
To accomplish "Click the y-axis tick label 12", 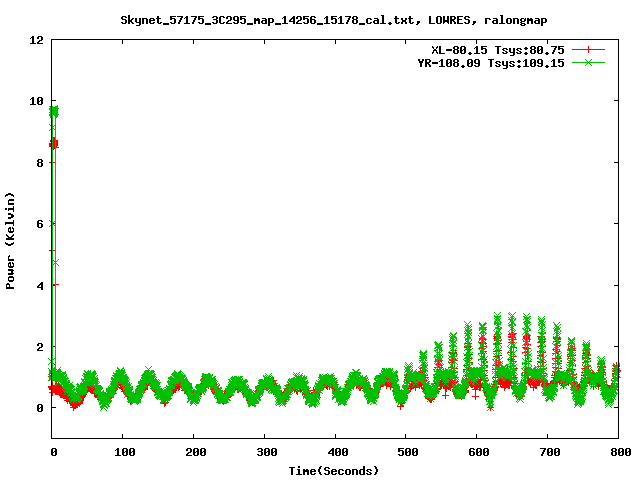I will pyautogui.click(x=36, y=40).
